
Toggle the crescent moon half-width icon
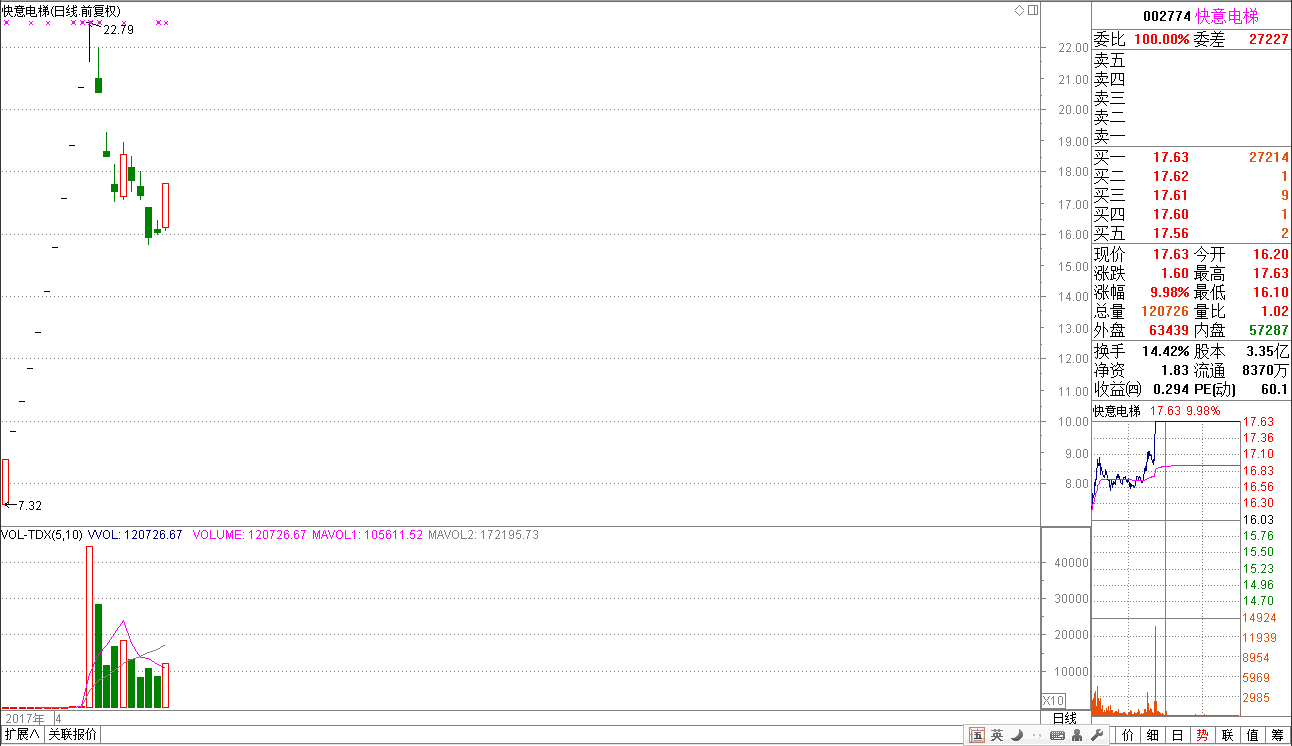coord(1017,736)
